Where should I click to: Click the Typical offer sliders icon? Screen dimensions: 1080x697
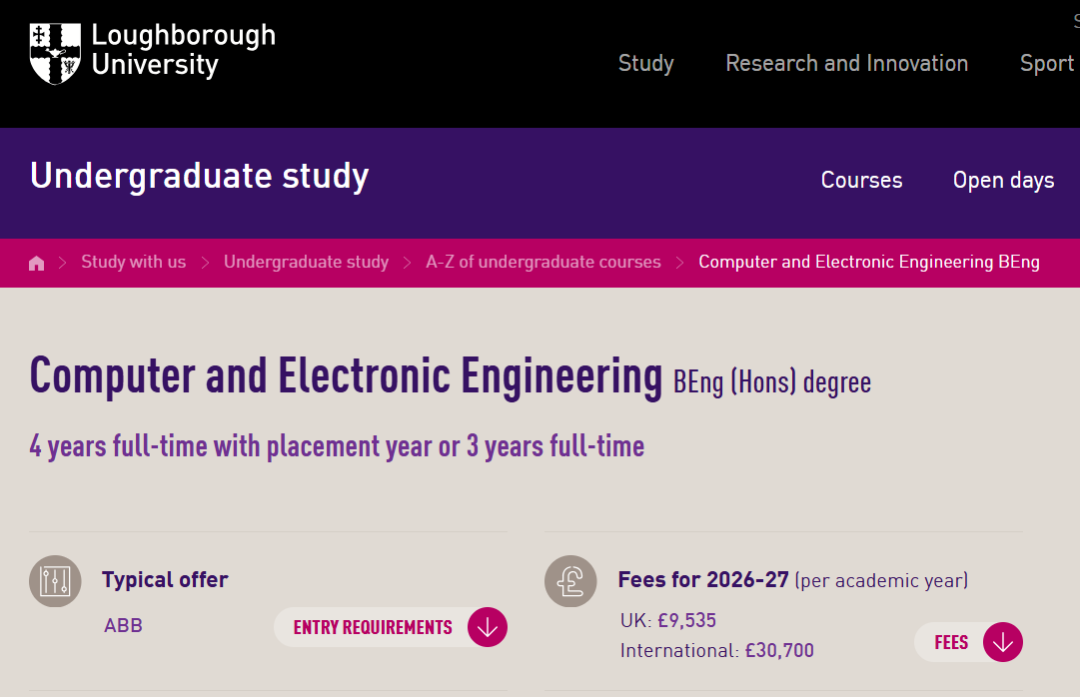point(55,581)
